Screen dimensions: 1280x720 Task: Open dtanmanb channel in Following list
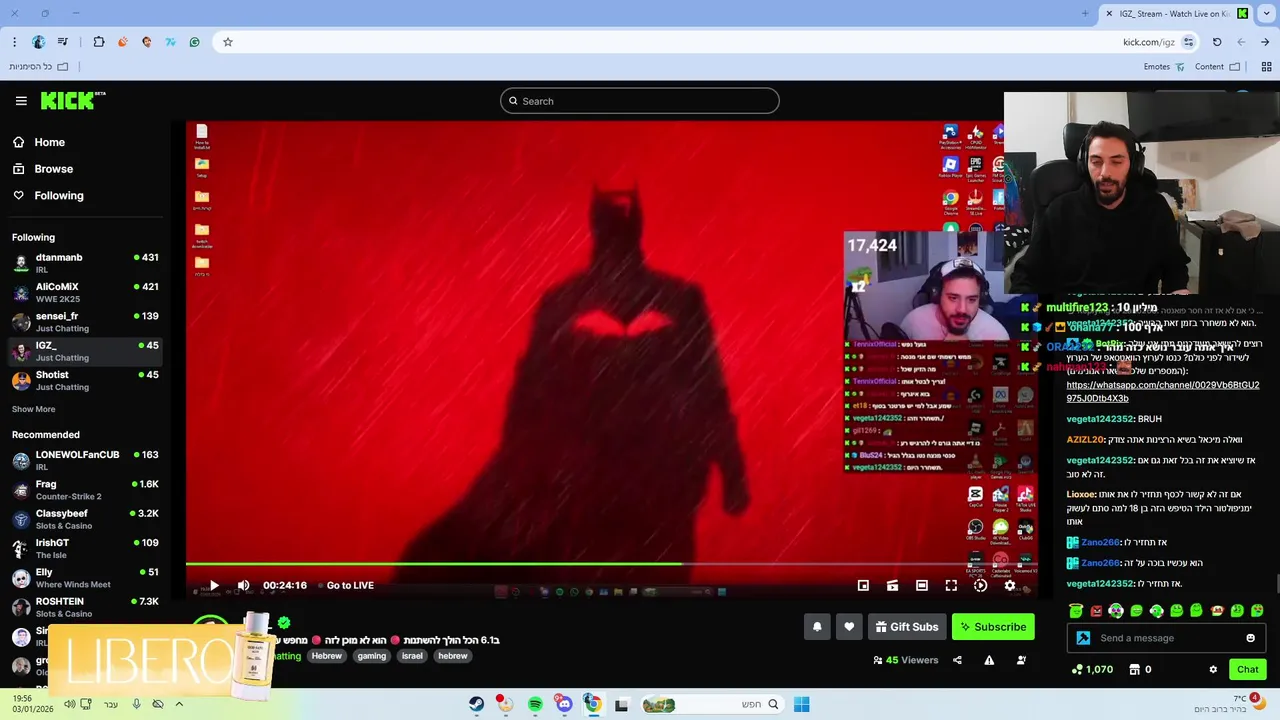(85, 263)
